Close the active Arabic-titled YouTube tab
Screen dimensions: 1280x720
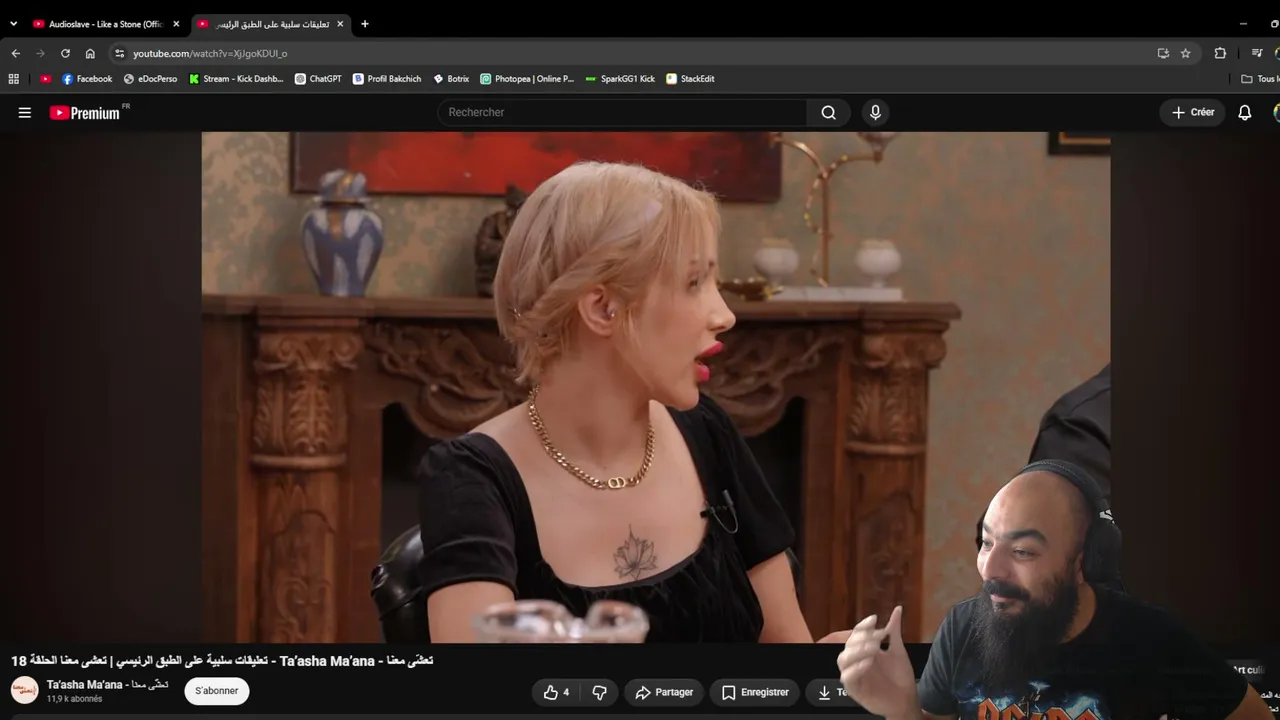tap(340, 24)
